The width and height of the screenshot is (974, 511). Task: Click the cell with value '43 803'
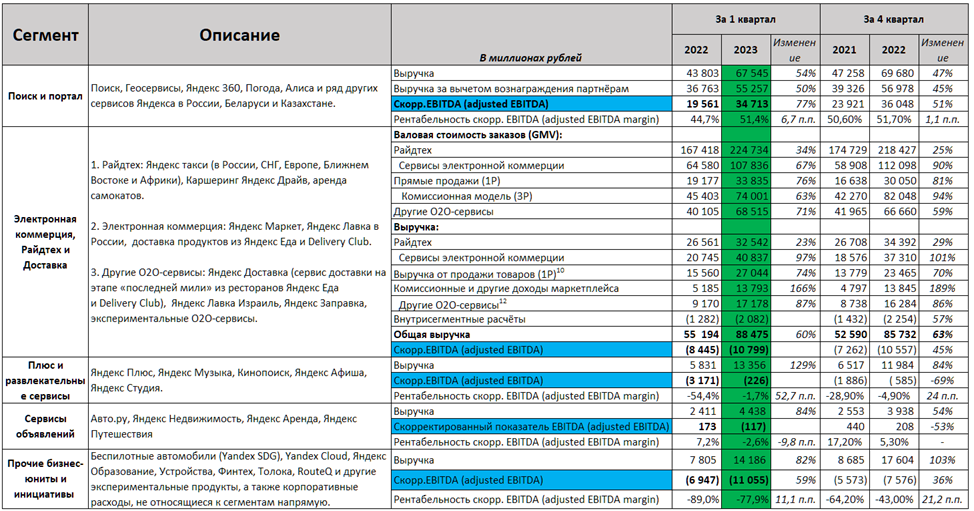coord(696,73)
